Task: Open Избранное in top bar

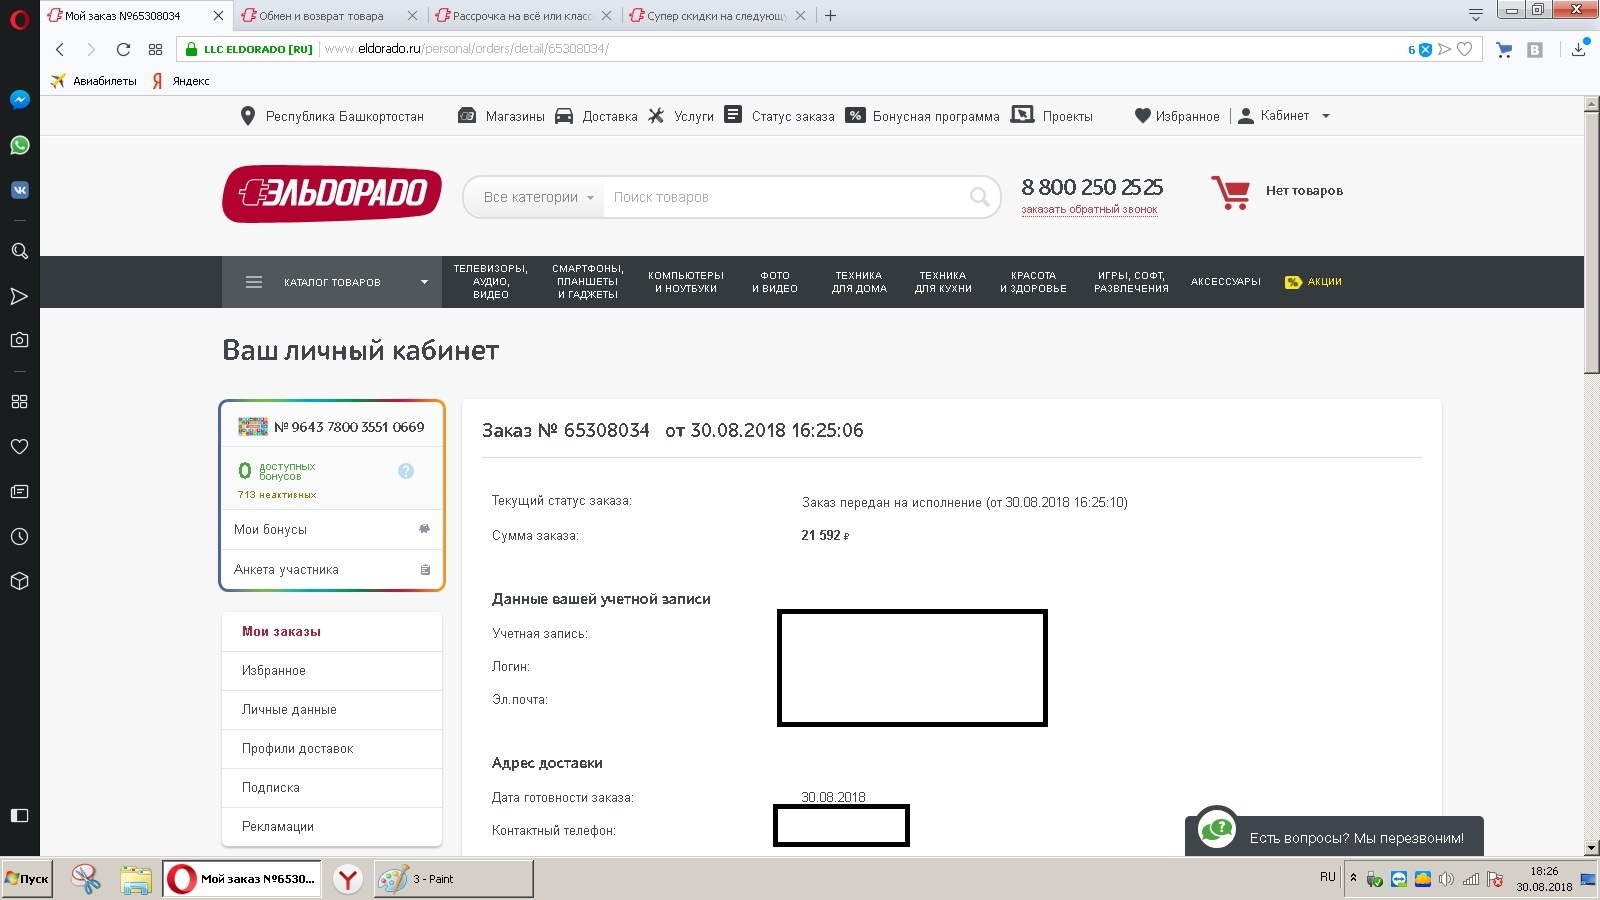Action: pyautogui.click(x=1177, y=116)
